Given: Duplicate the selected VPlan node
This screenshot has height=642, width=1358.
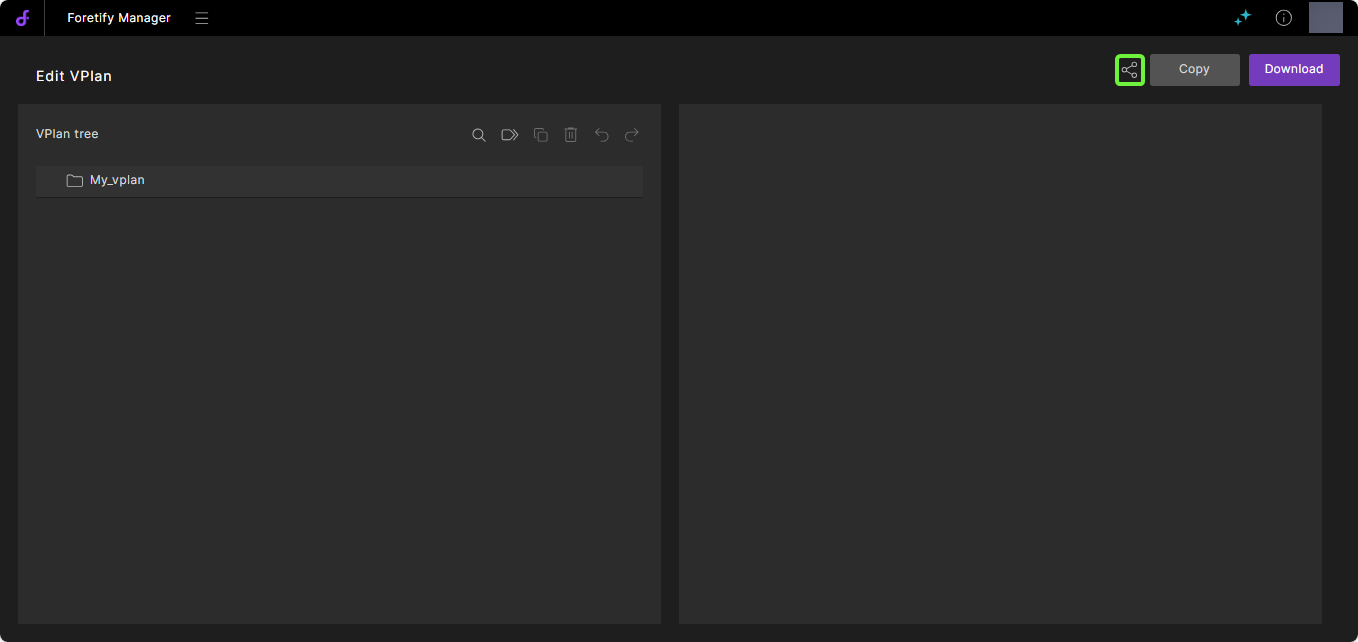Looking at the screenshot, I should pyautogui.click(x=540, y=135).
